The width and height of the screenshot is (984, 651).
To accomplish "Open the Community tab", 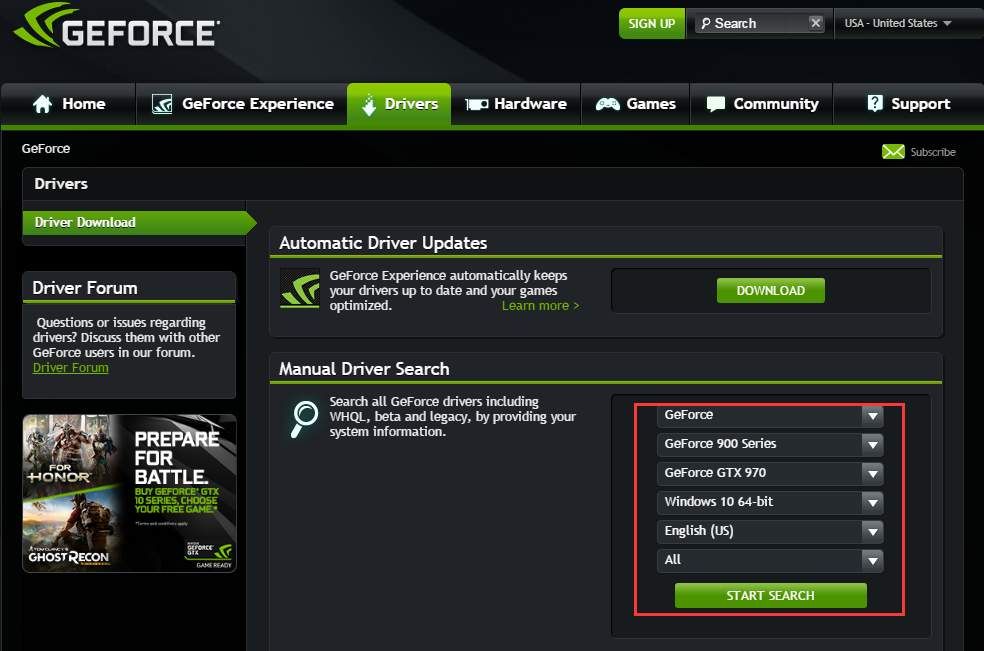I will pos(762,104).
